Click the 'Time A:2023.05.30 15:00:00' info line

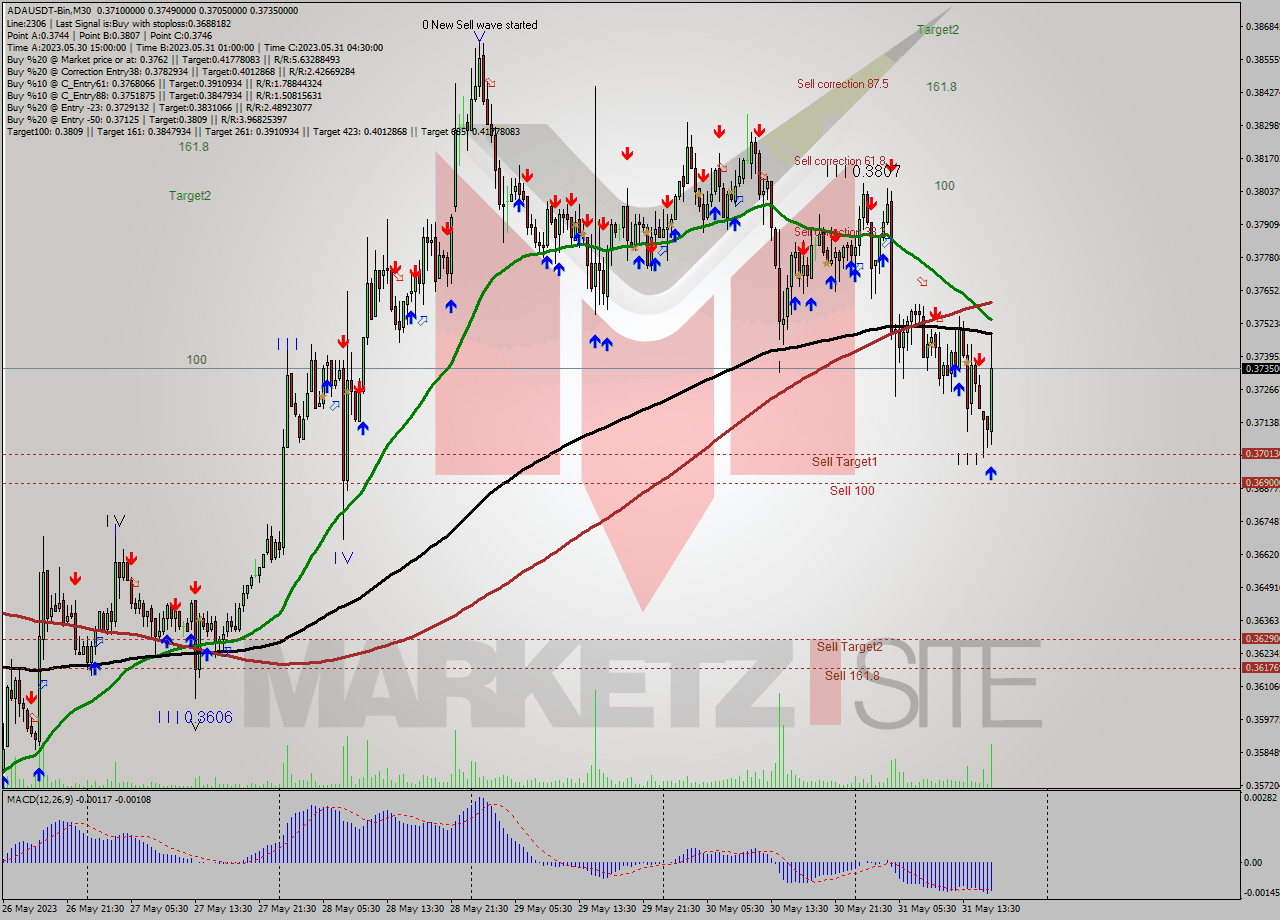(195, 47)
